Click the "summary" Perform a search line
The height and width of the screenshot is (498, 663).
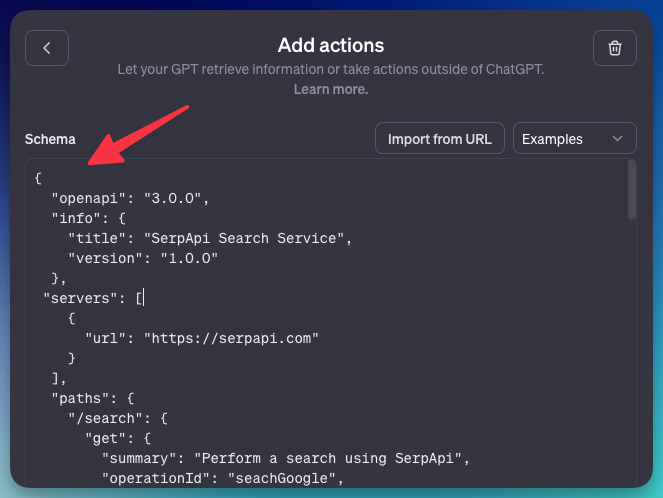pos(286,459)
